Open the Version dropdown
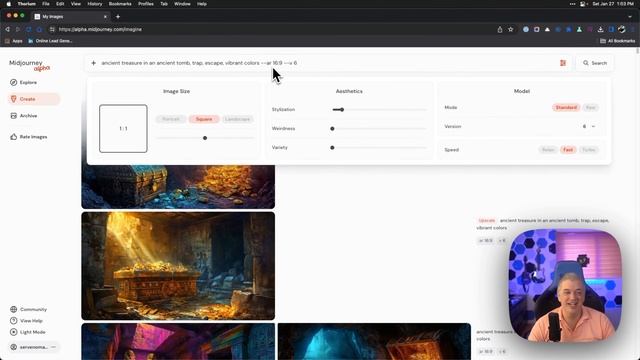The width and height of the screenshot is (640, 360). tap(589, 127)
